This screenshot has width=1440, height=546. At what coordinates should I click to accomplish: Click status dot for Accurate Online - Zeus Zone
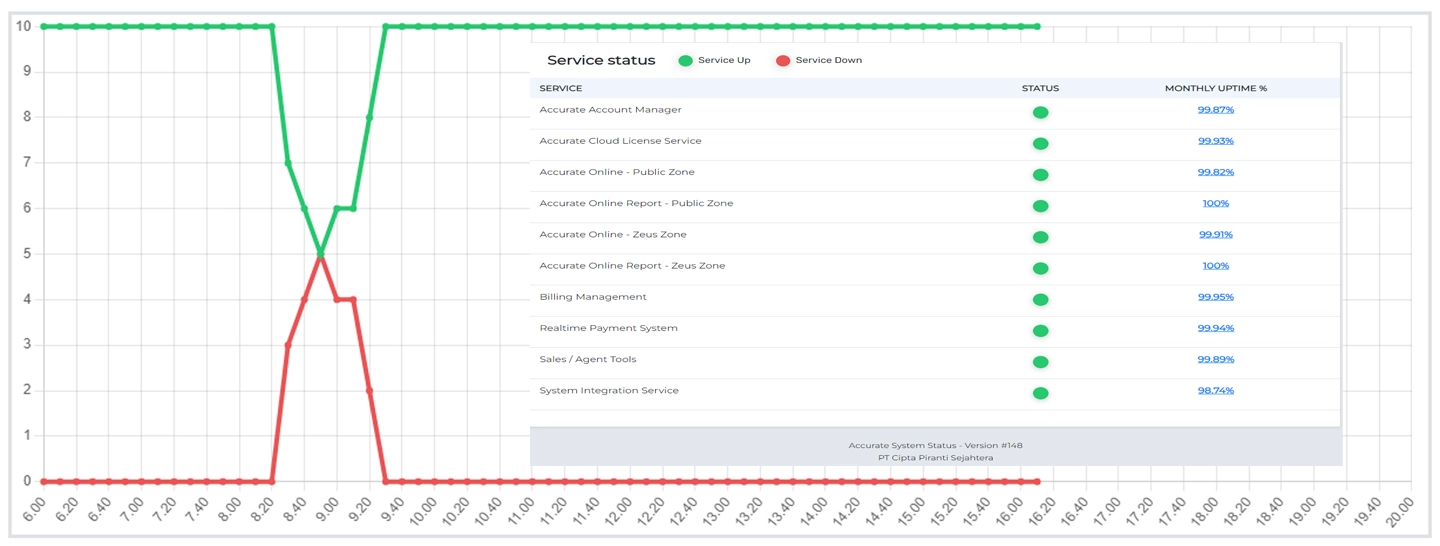(1040, 237)
